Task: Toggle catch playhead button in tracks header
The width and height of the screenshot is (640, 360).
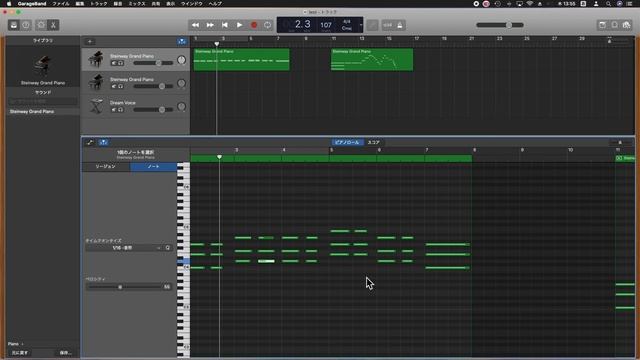Action: point(182,42)
